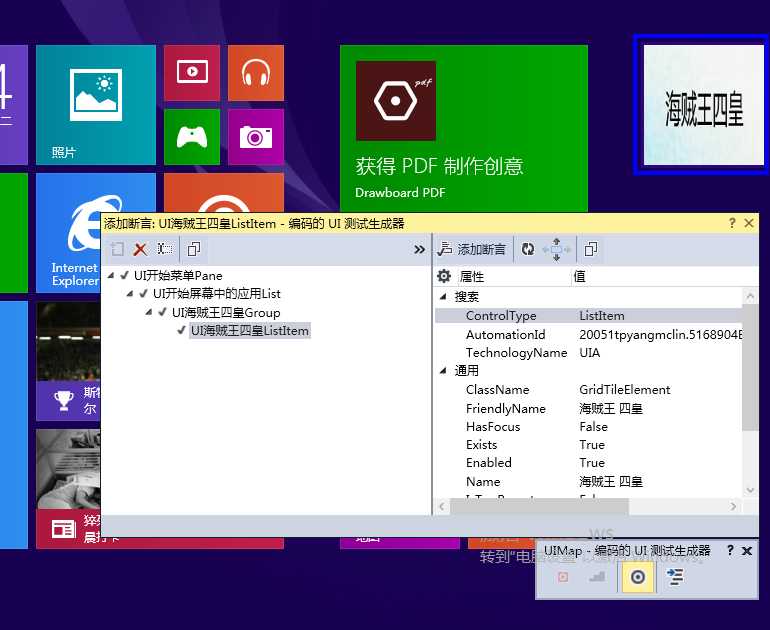
Task: Click the show recorded steps icon in UIMap toolbar
Action: (x=597, y=576)
